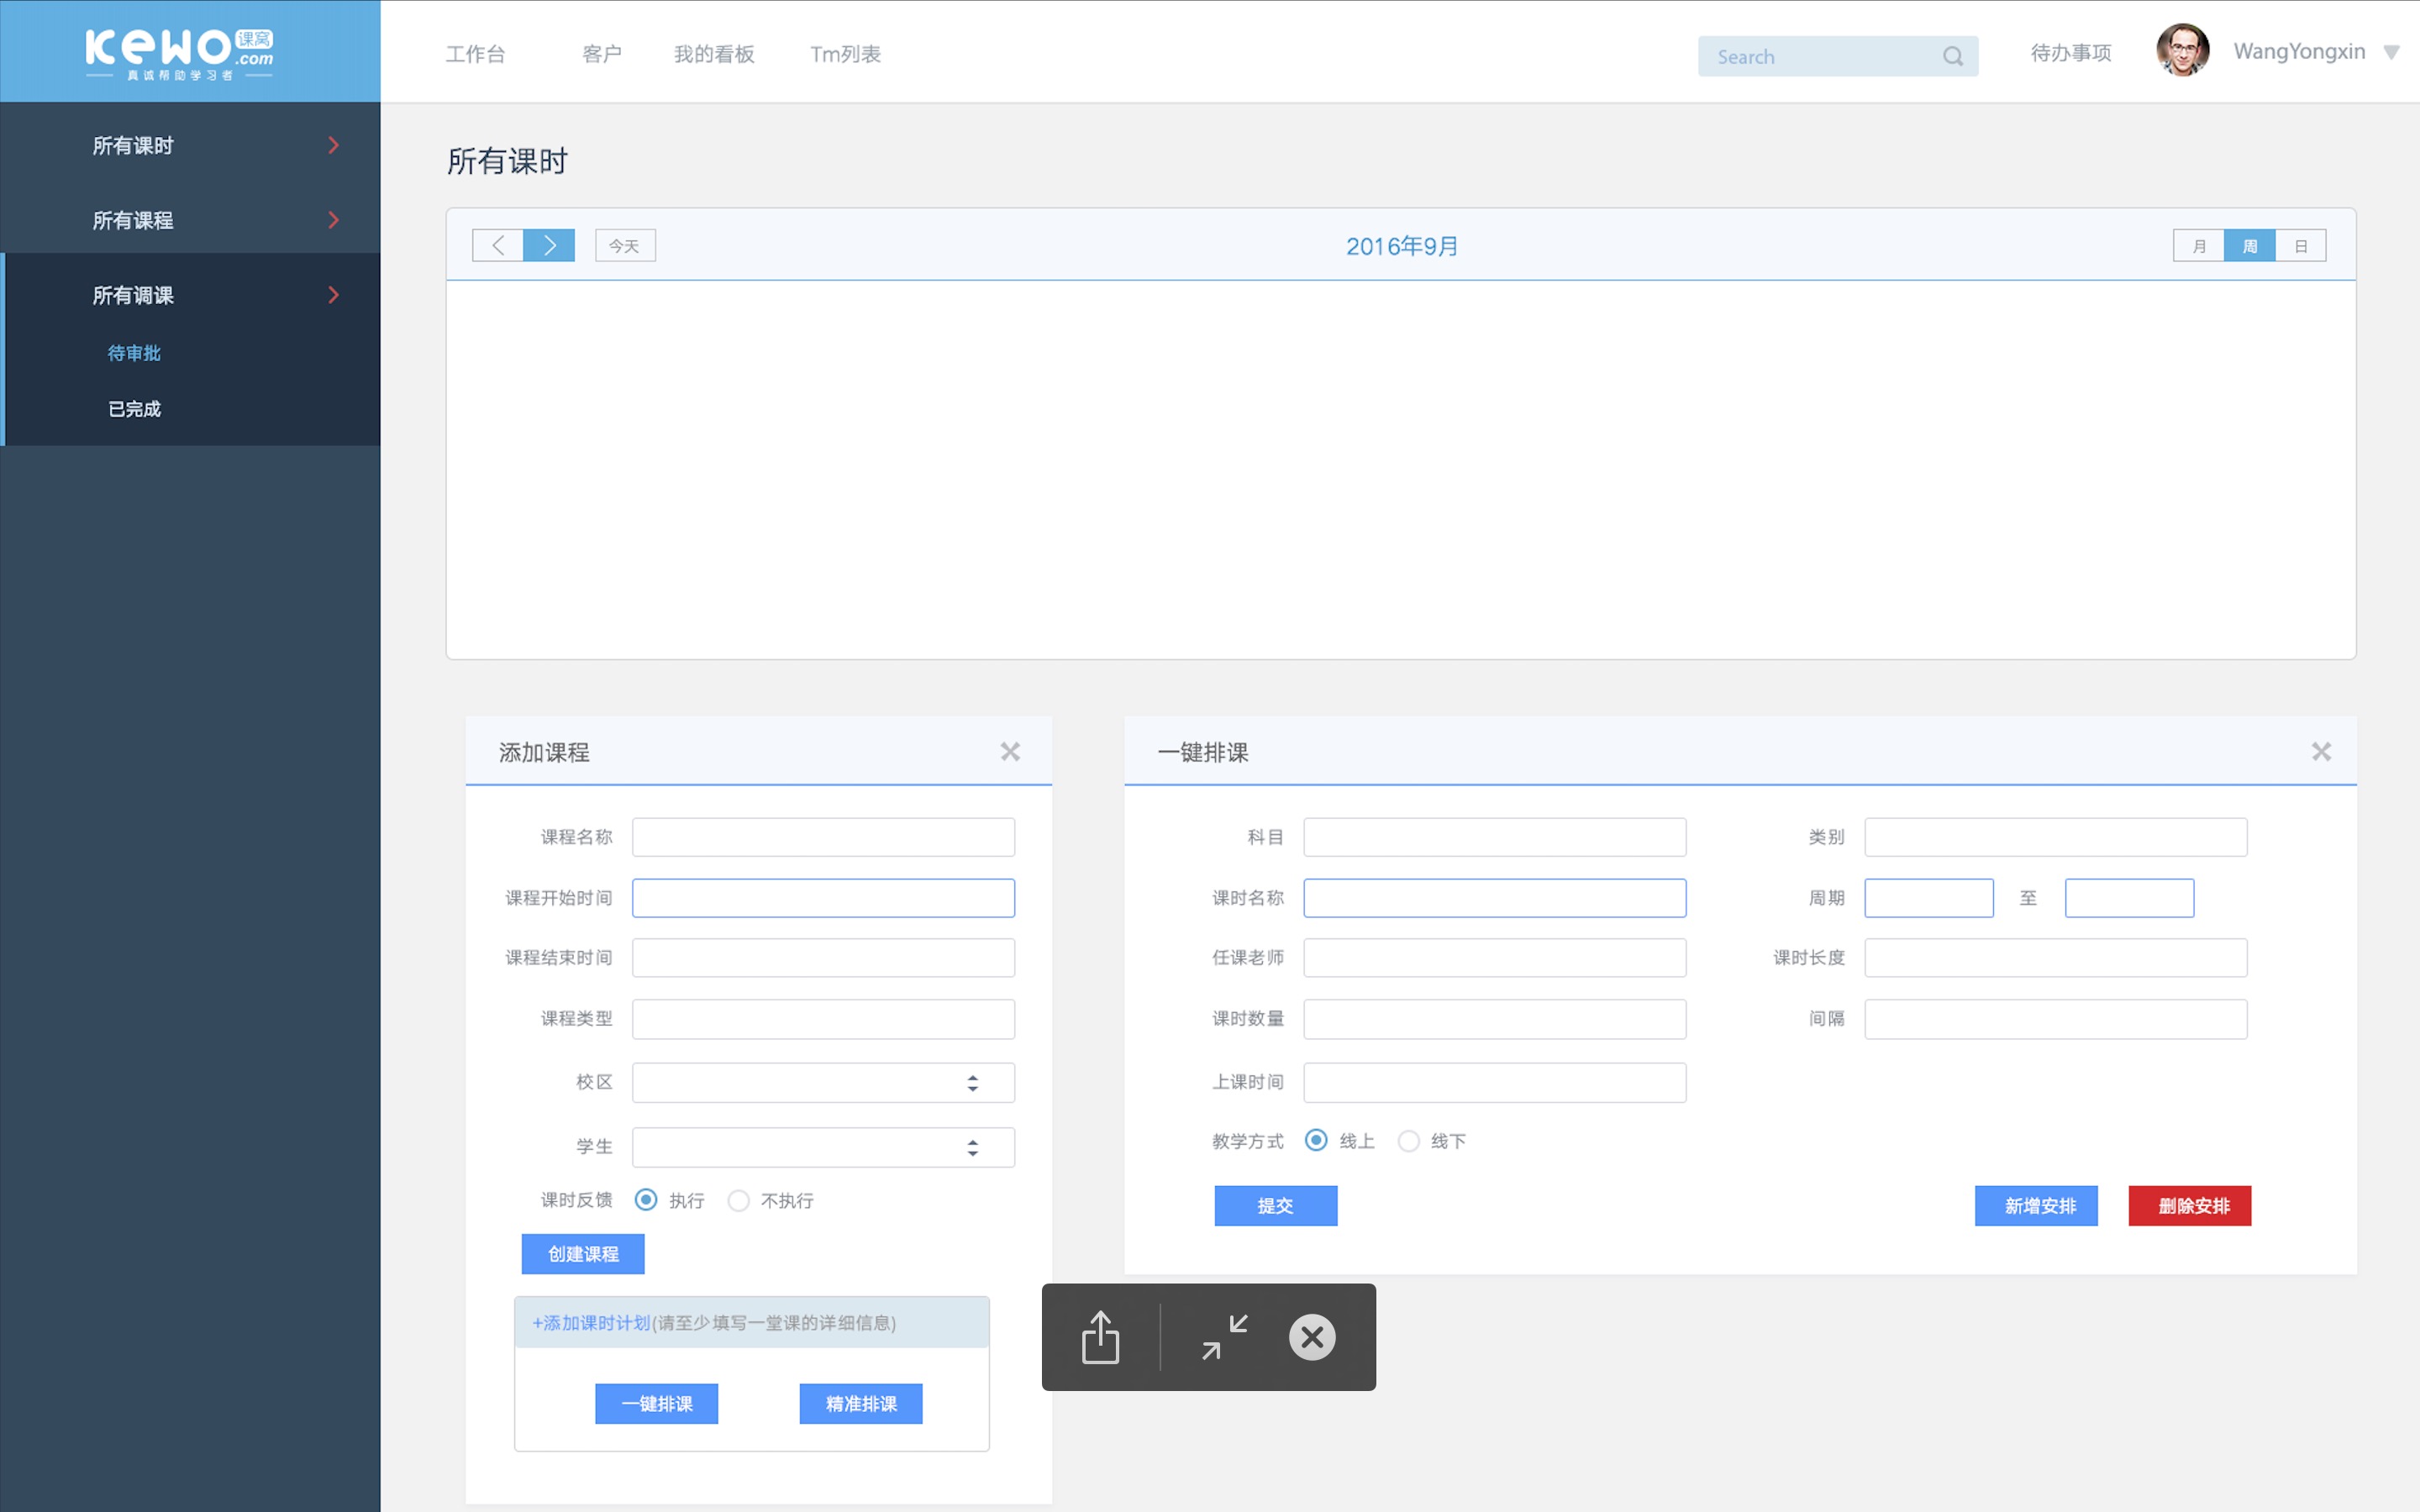Image resolution: width=2420 pixels, height=1512 pixels.
Task: Click the dark round X icon
Action: pos(1312,1337)
